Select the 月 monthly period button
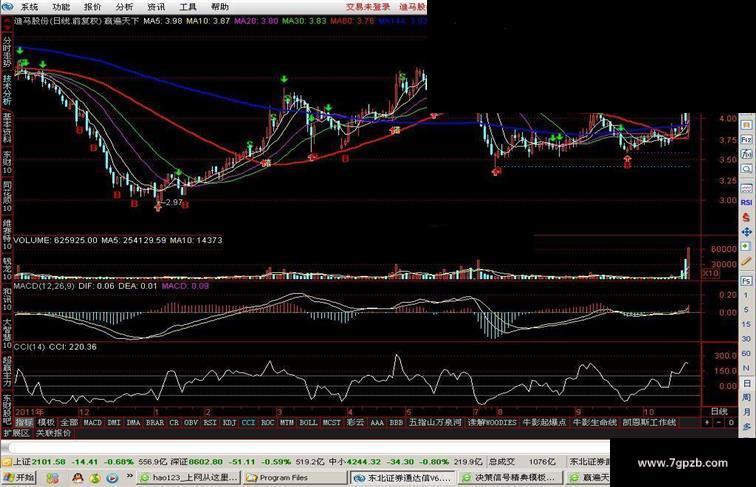The width and height of the screenshot is (756, 487). [746, 412]
